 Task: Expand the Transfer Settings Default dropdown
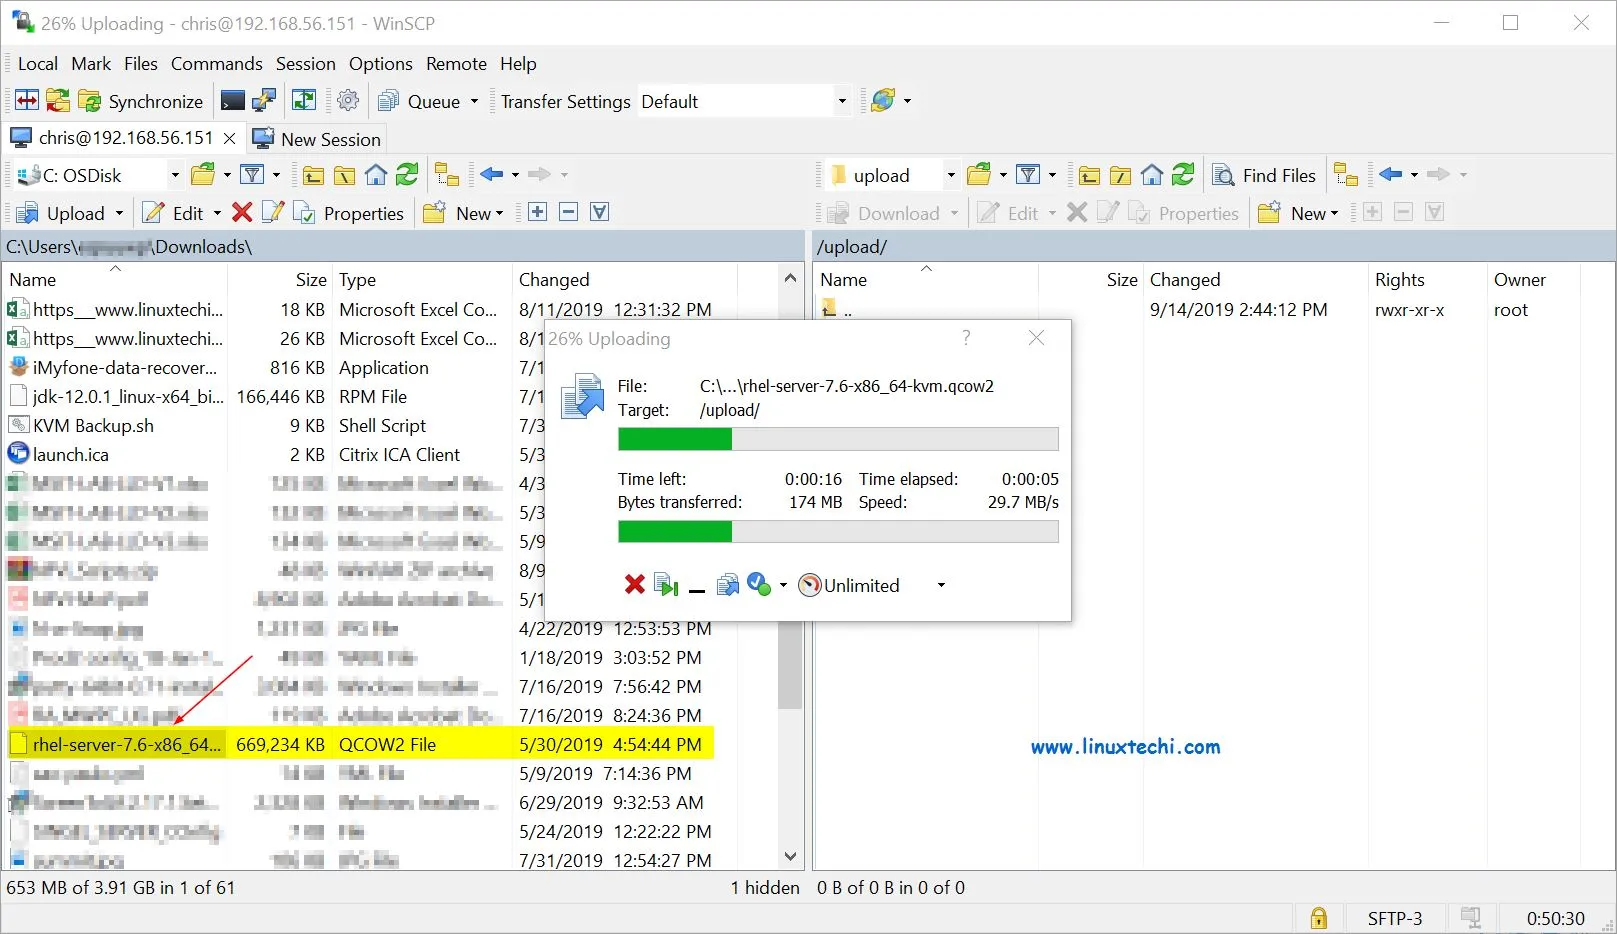[x=841, y=101]
